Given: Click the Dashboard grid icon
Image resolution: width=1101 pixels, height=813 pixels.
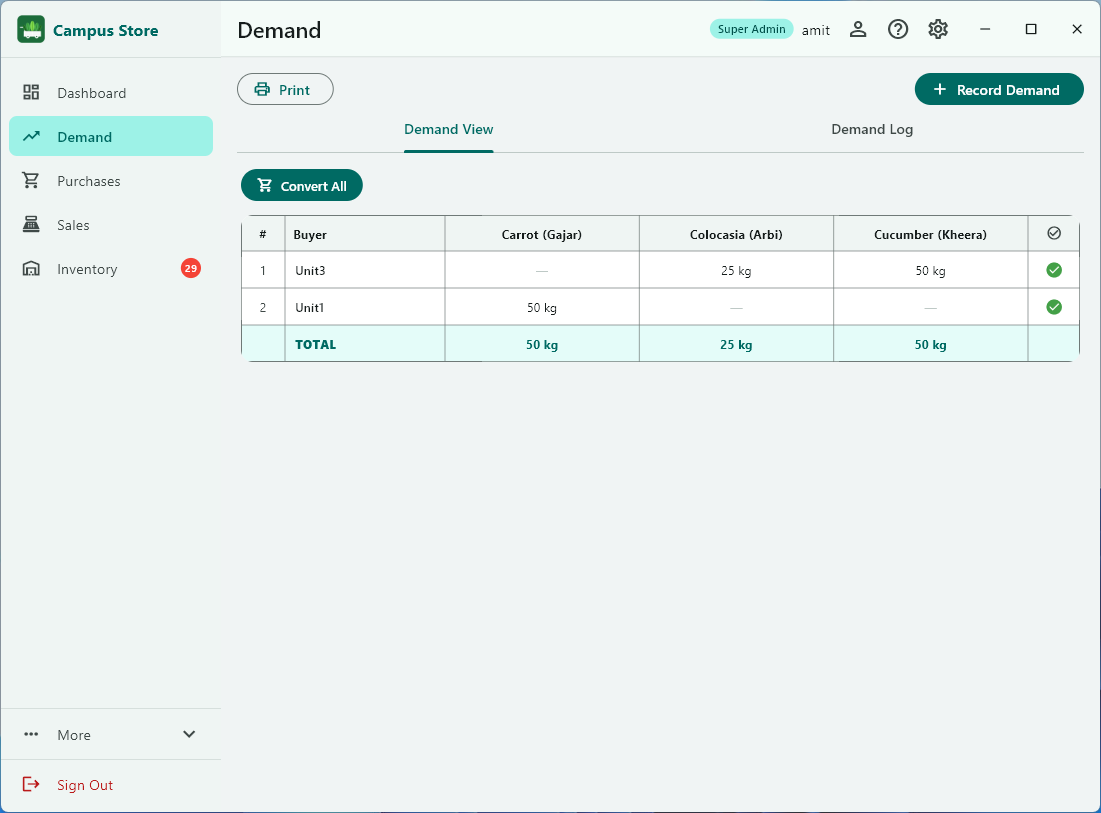Looking at the screenshot, I should [31, 92].
